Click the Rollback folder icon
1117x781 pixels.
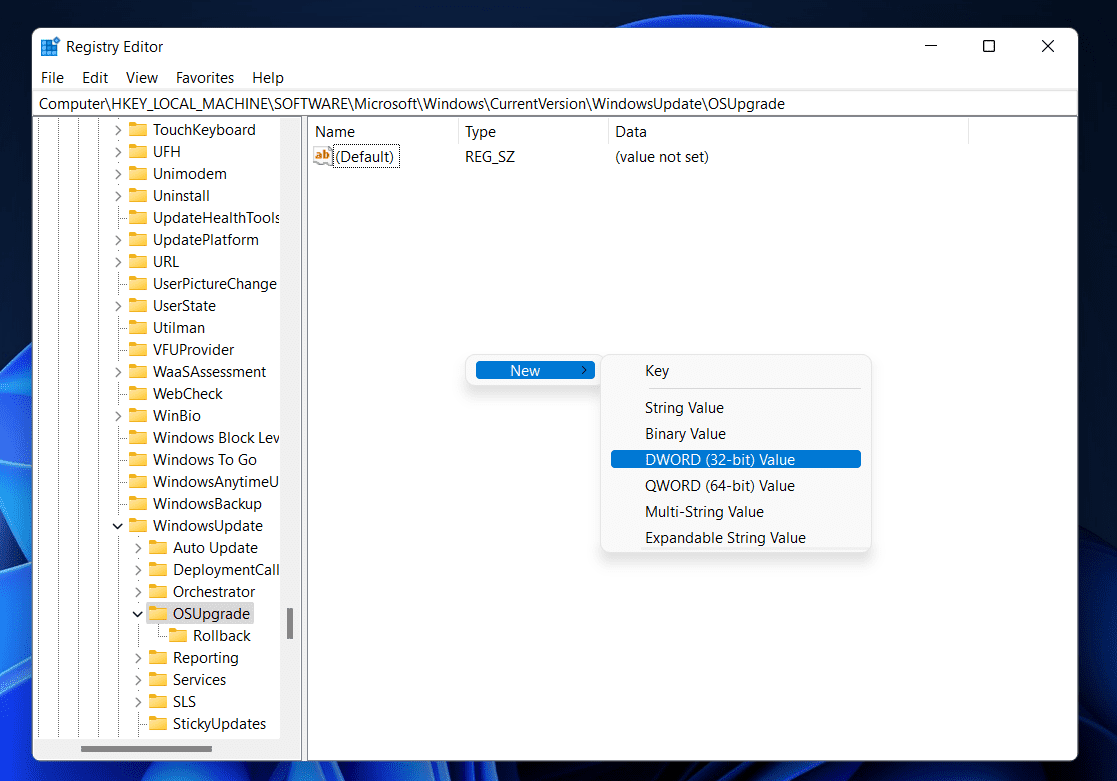pyautogui.click(x=178, y=636)
